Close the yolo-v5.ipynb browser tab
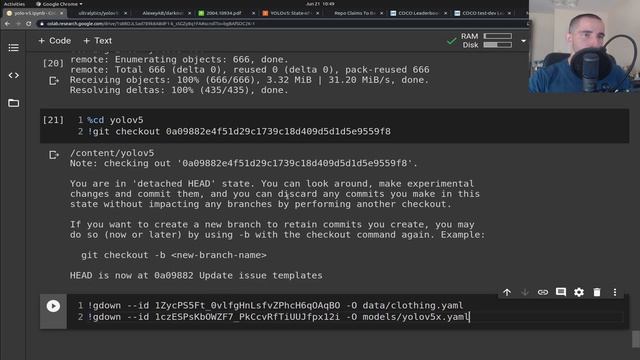This screenshot has width=640, height=360. click(62, 13)
